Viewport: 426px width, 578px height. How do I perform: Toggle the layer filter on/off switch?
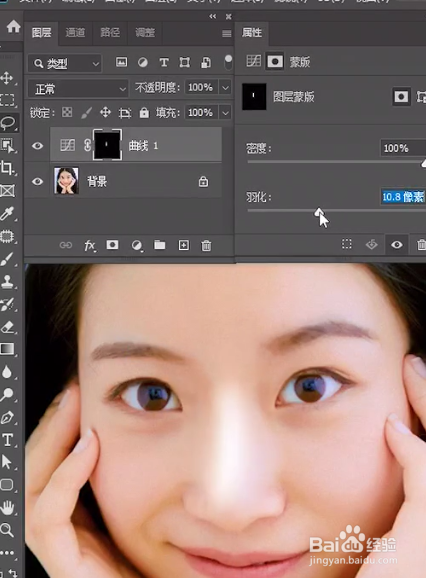228,62
